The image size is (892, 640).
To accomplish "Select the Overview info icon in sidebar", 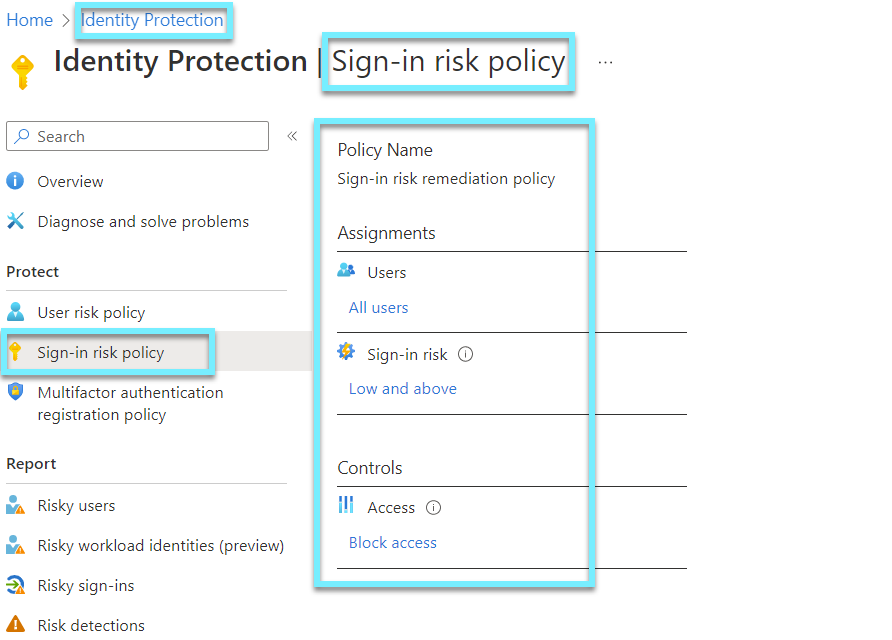I will [x=18, y=181].
